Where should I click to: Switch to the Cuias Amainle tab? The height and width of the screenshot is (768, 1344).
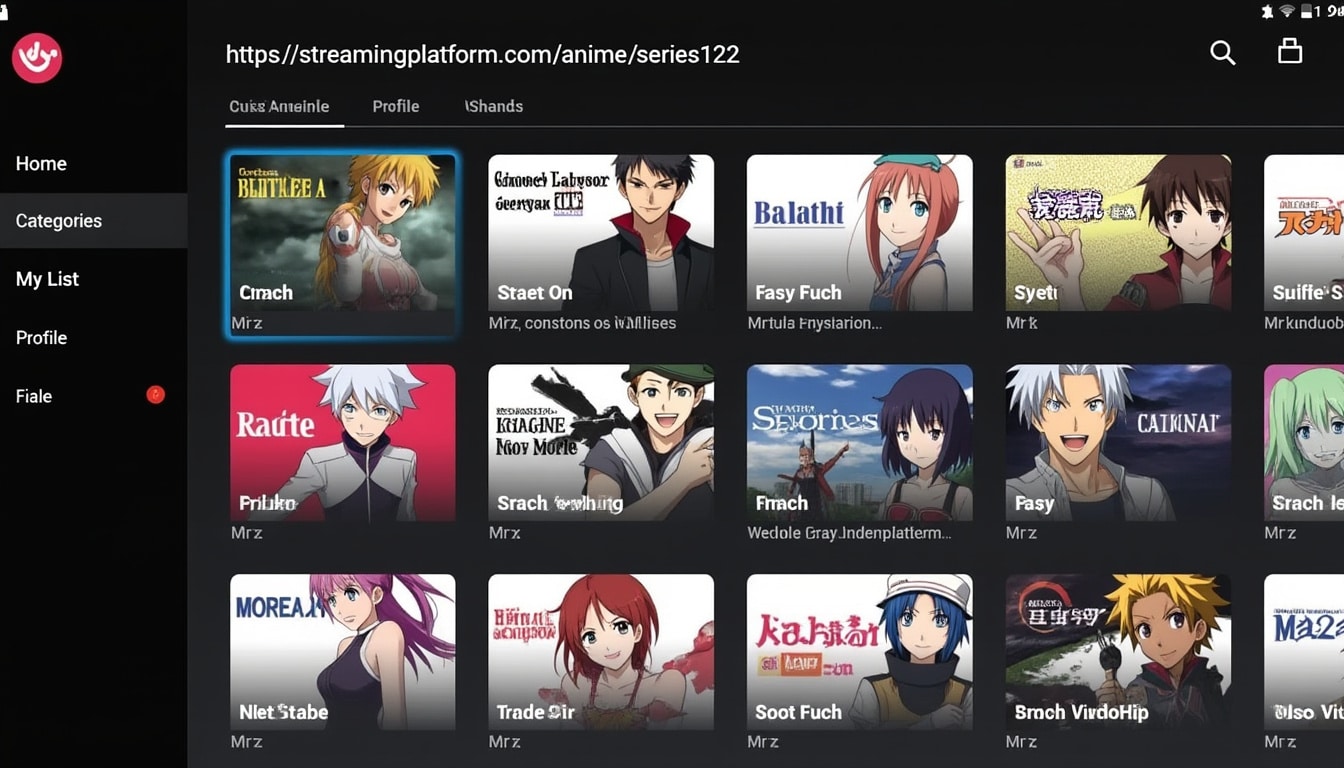pos(279,106)
